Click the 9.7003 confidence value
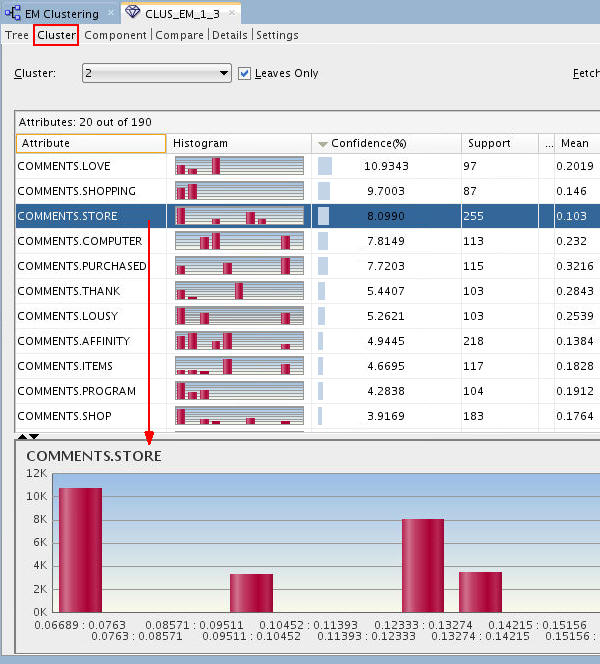 point(386,191)
